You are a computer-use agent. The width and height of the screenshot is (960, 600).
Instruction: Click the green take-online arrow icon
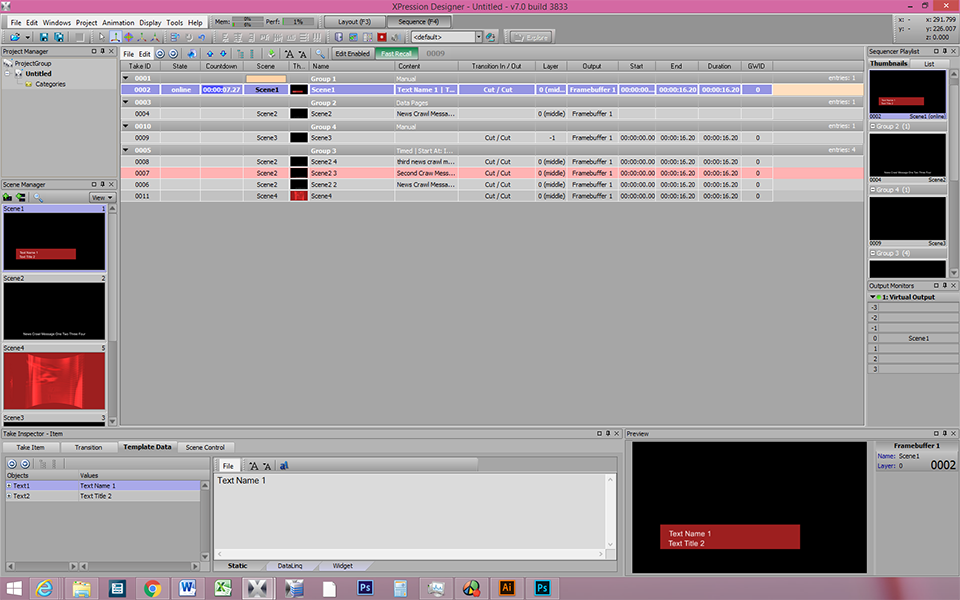pyautogui.click(x=272, y=53)
